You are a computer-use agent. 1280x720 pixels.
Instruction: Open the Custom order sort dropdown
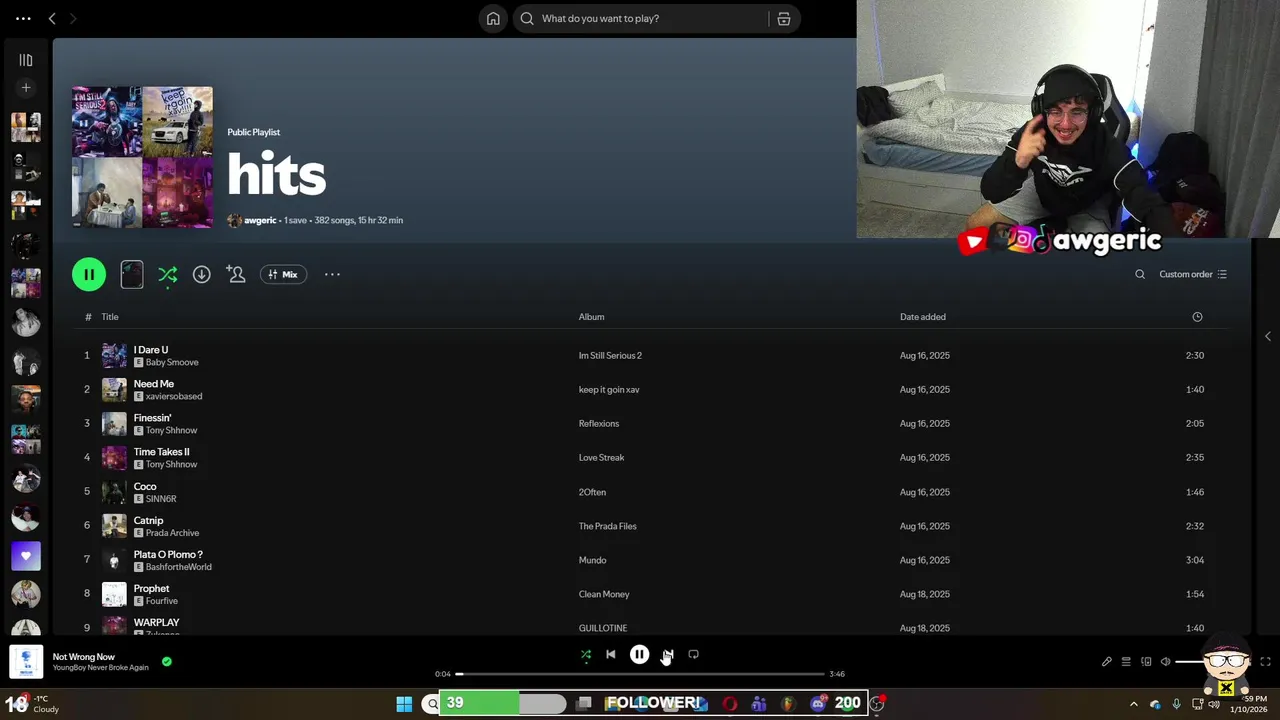click(1193, 274)
